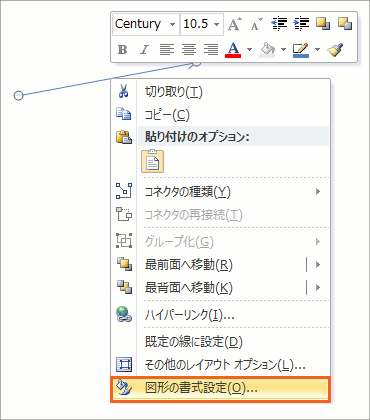
Task: Toggle Italic in the mini toolbar
Action: 144,50
